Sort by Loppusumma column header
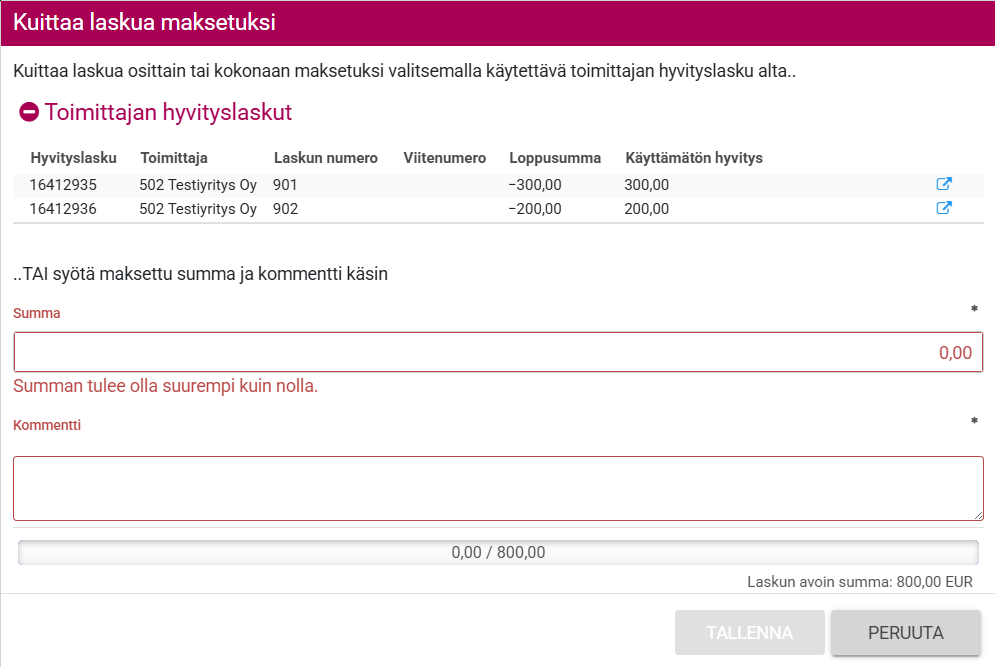The image size is (995, 667). pyautogui.click(x=555, y=158)
